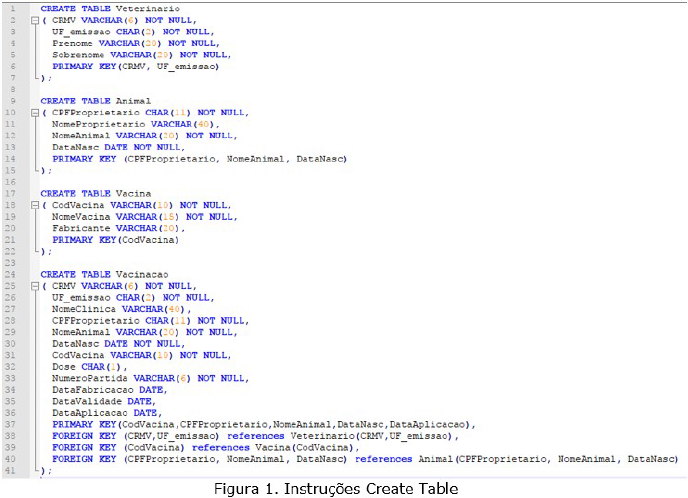Collapse the Veterinario table fold marker
The image size is (688, 498).
click(x=35, y=20)
